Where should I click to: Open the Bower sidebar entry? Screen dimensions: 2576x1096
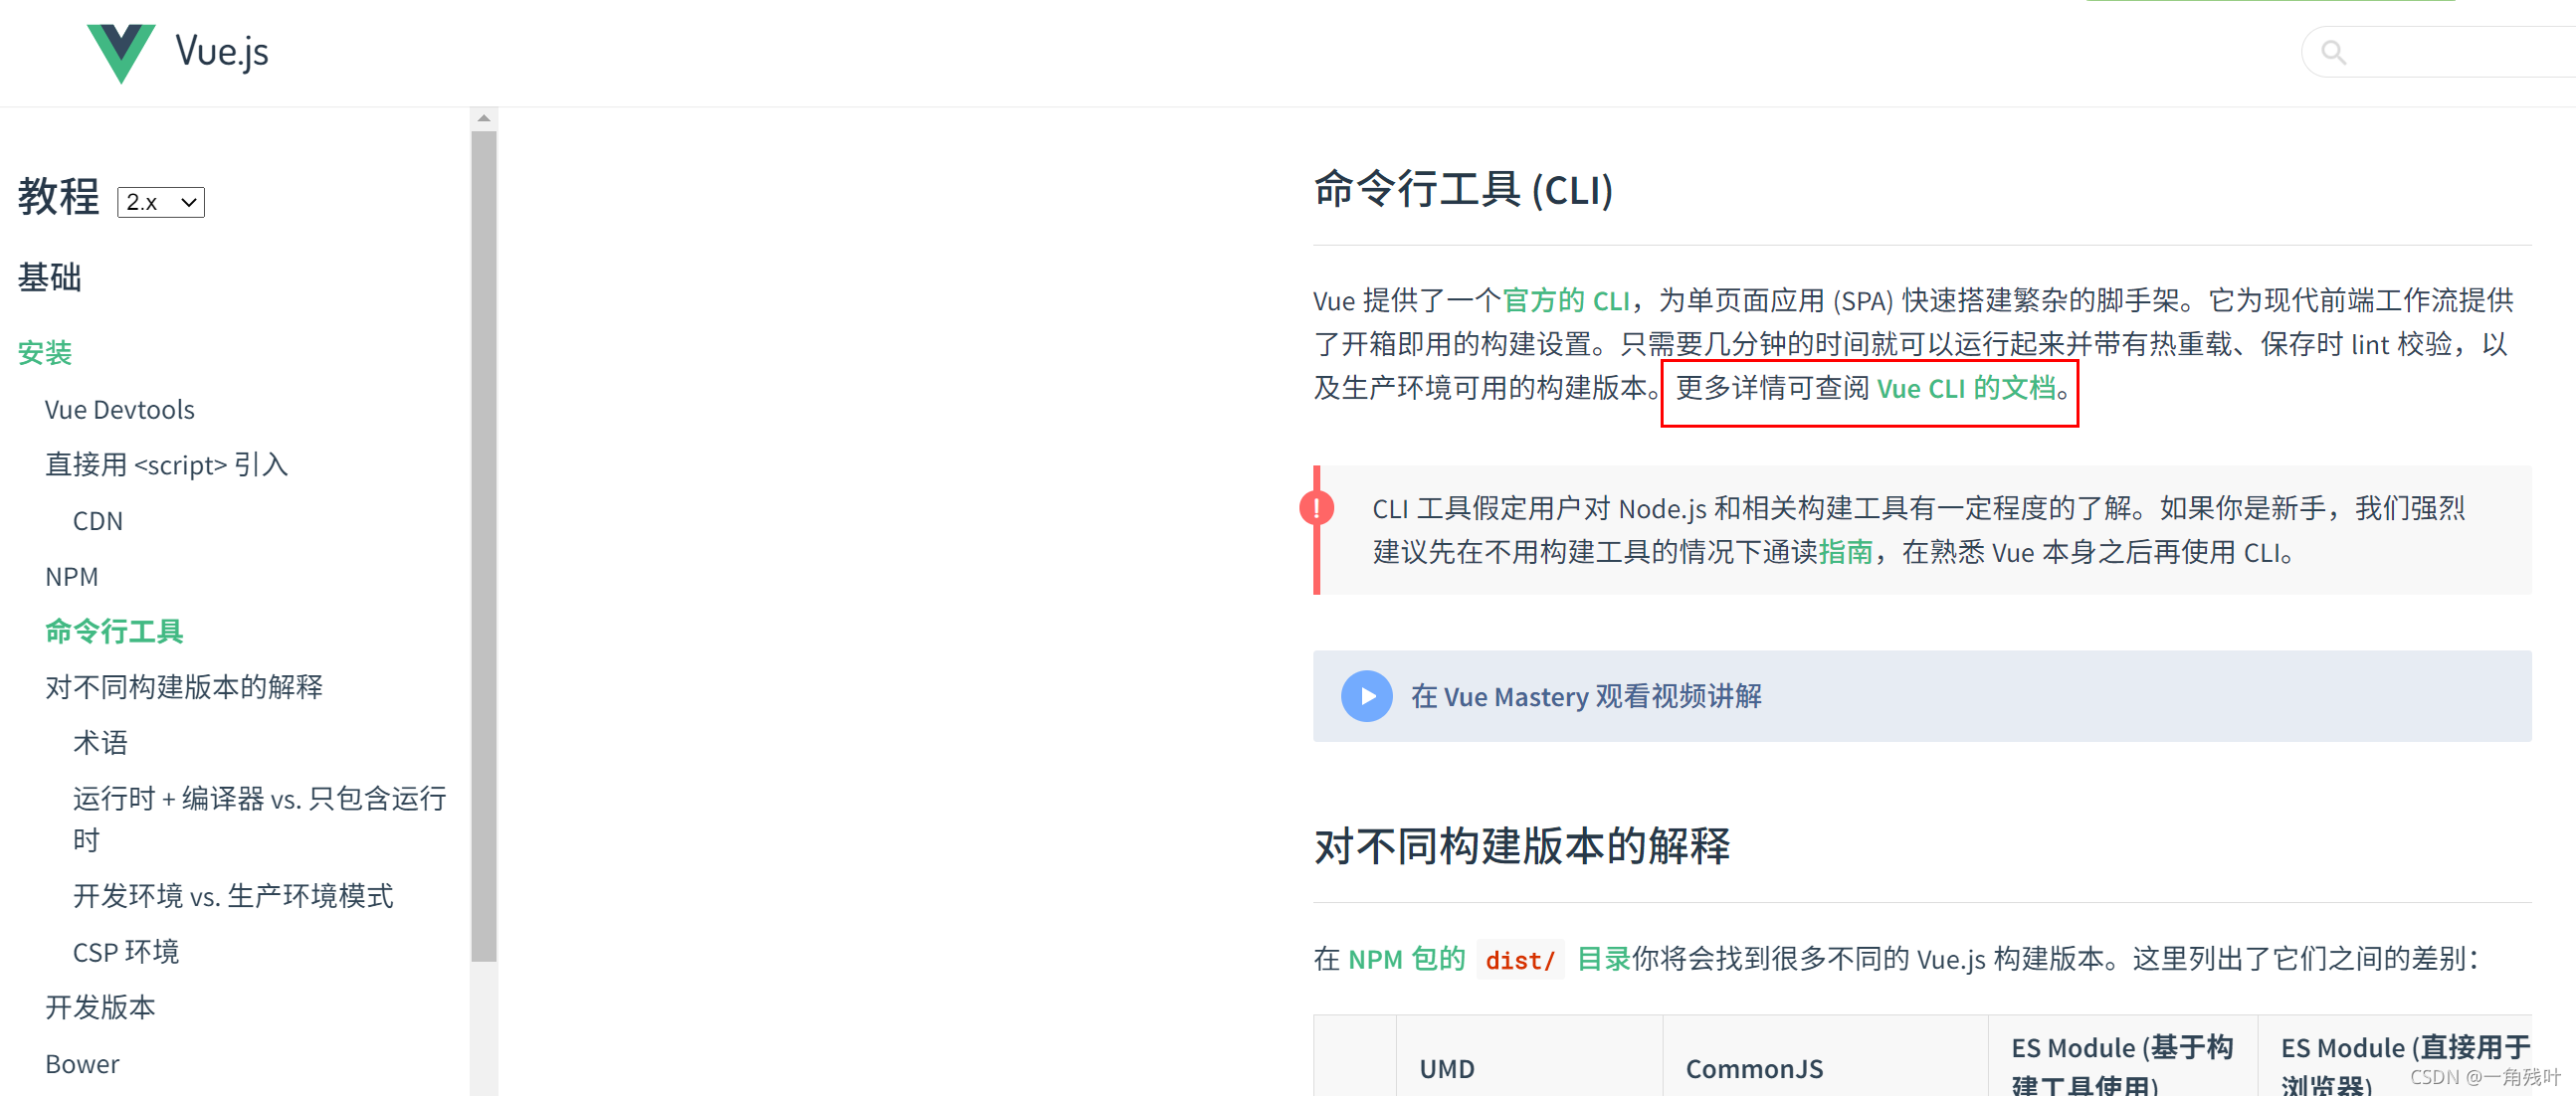82,1063
